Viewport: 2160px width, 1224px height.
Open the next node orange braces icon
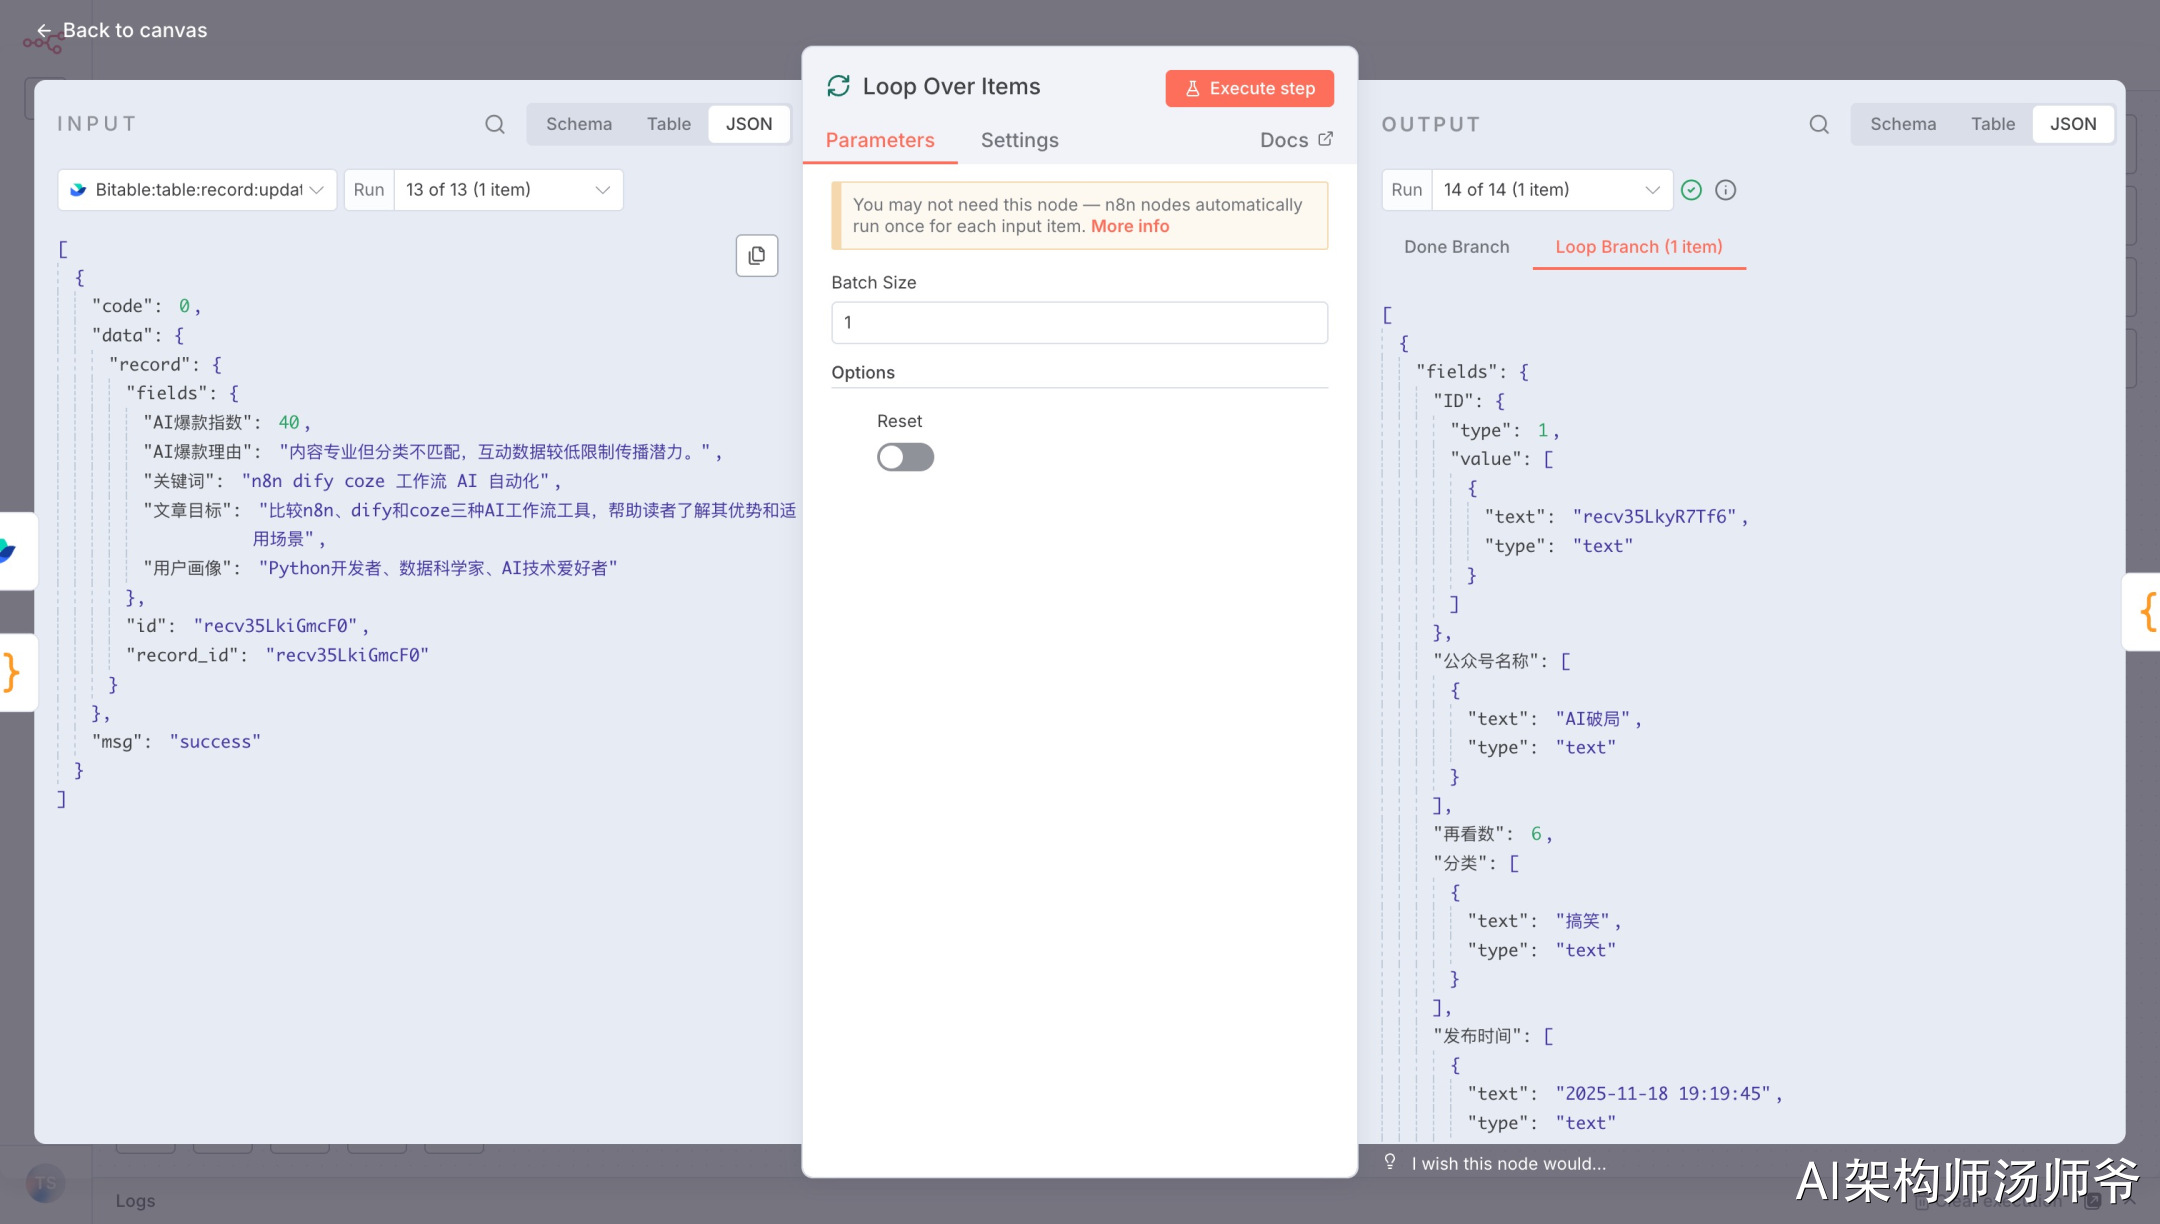click(2146, 611)
